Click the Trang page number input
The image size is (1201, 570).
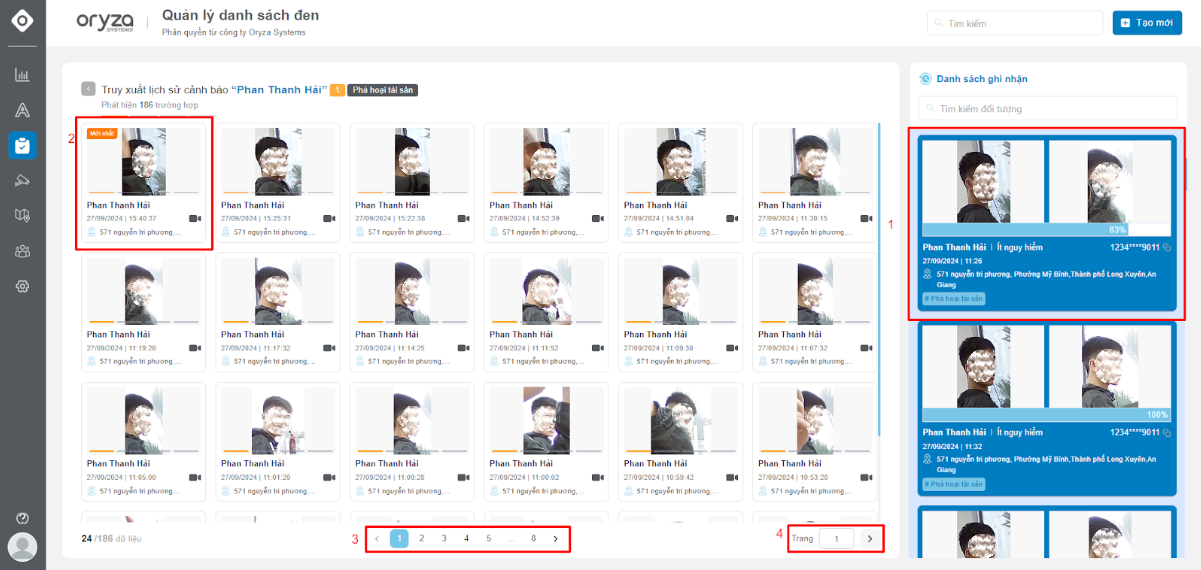[x=836, y=539]
